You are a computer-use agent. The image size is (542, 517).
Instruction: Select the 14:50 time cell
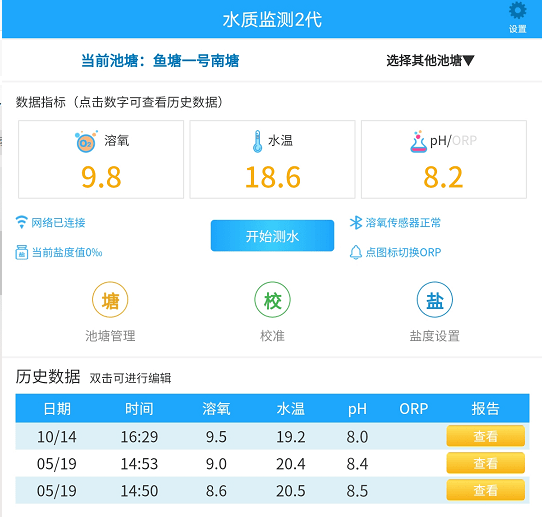[x=139, y=491]
